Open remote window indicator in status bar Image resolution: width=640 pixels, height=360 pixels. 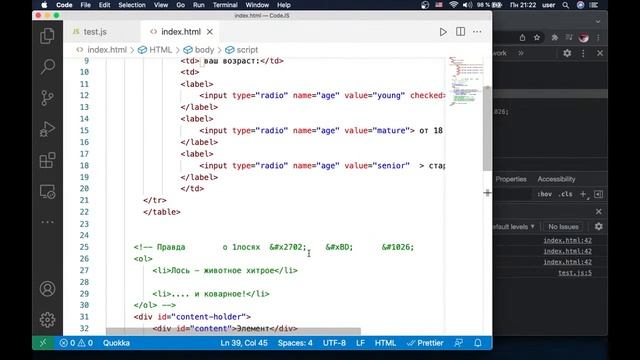pos(43,343)
